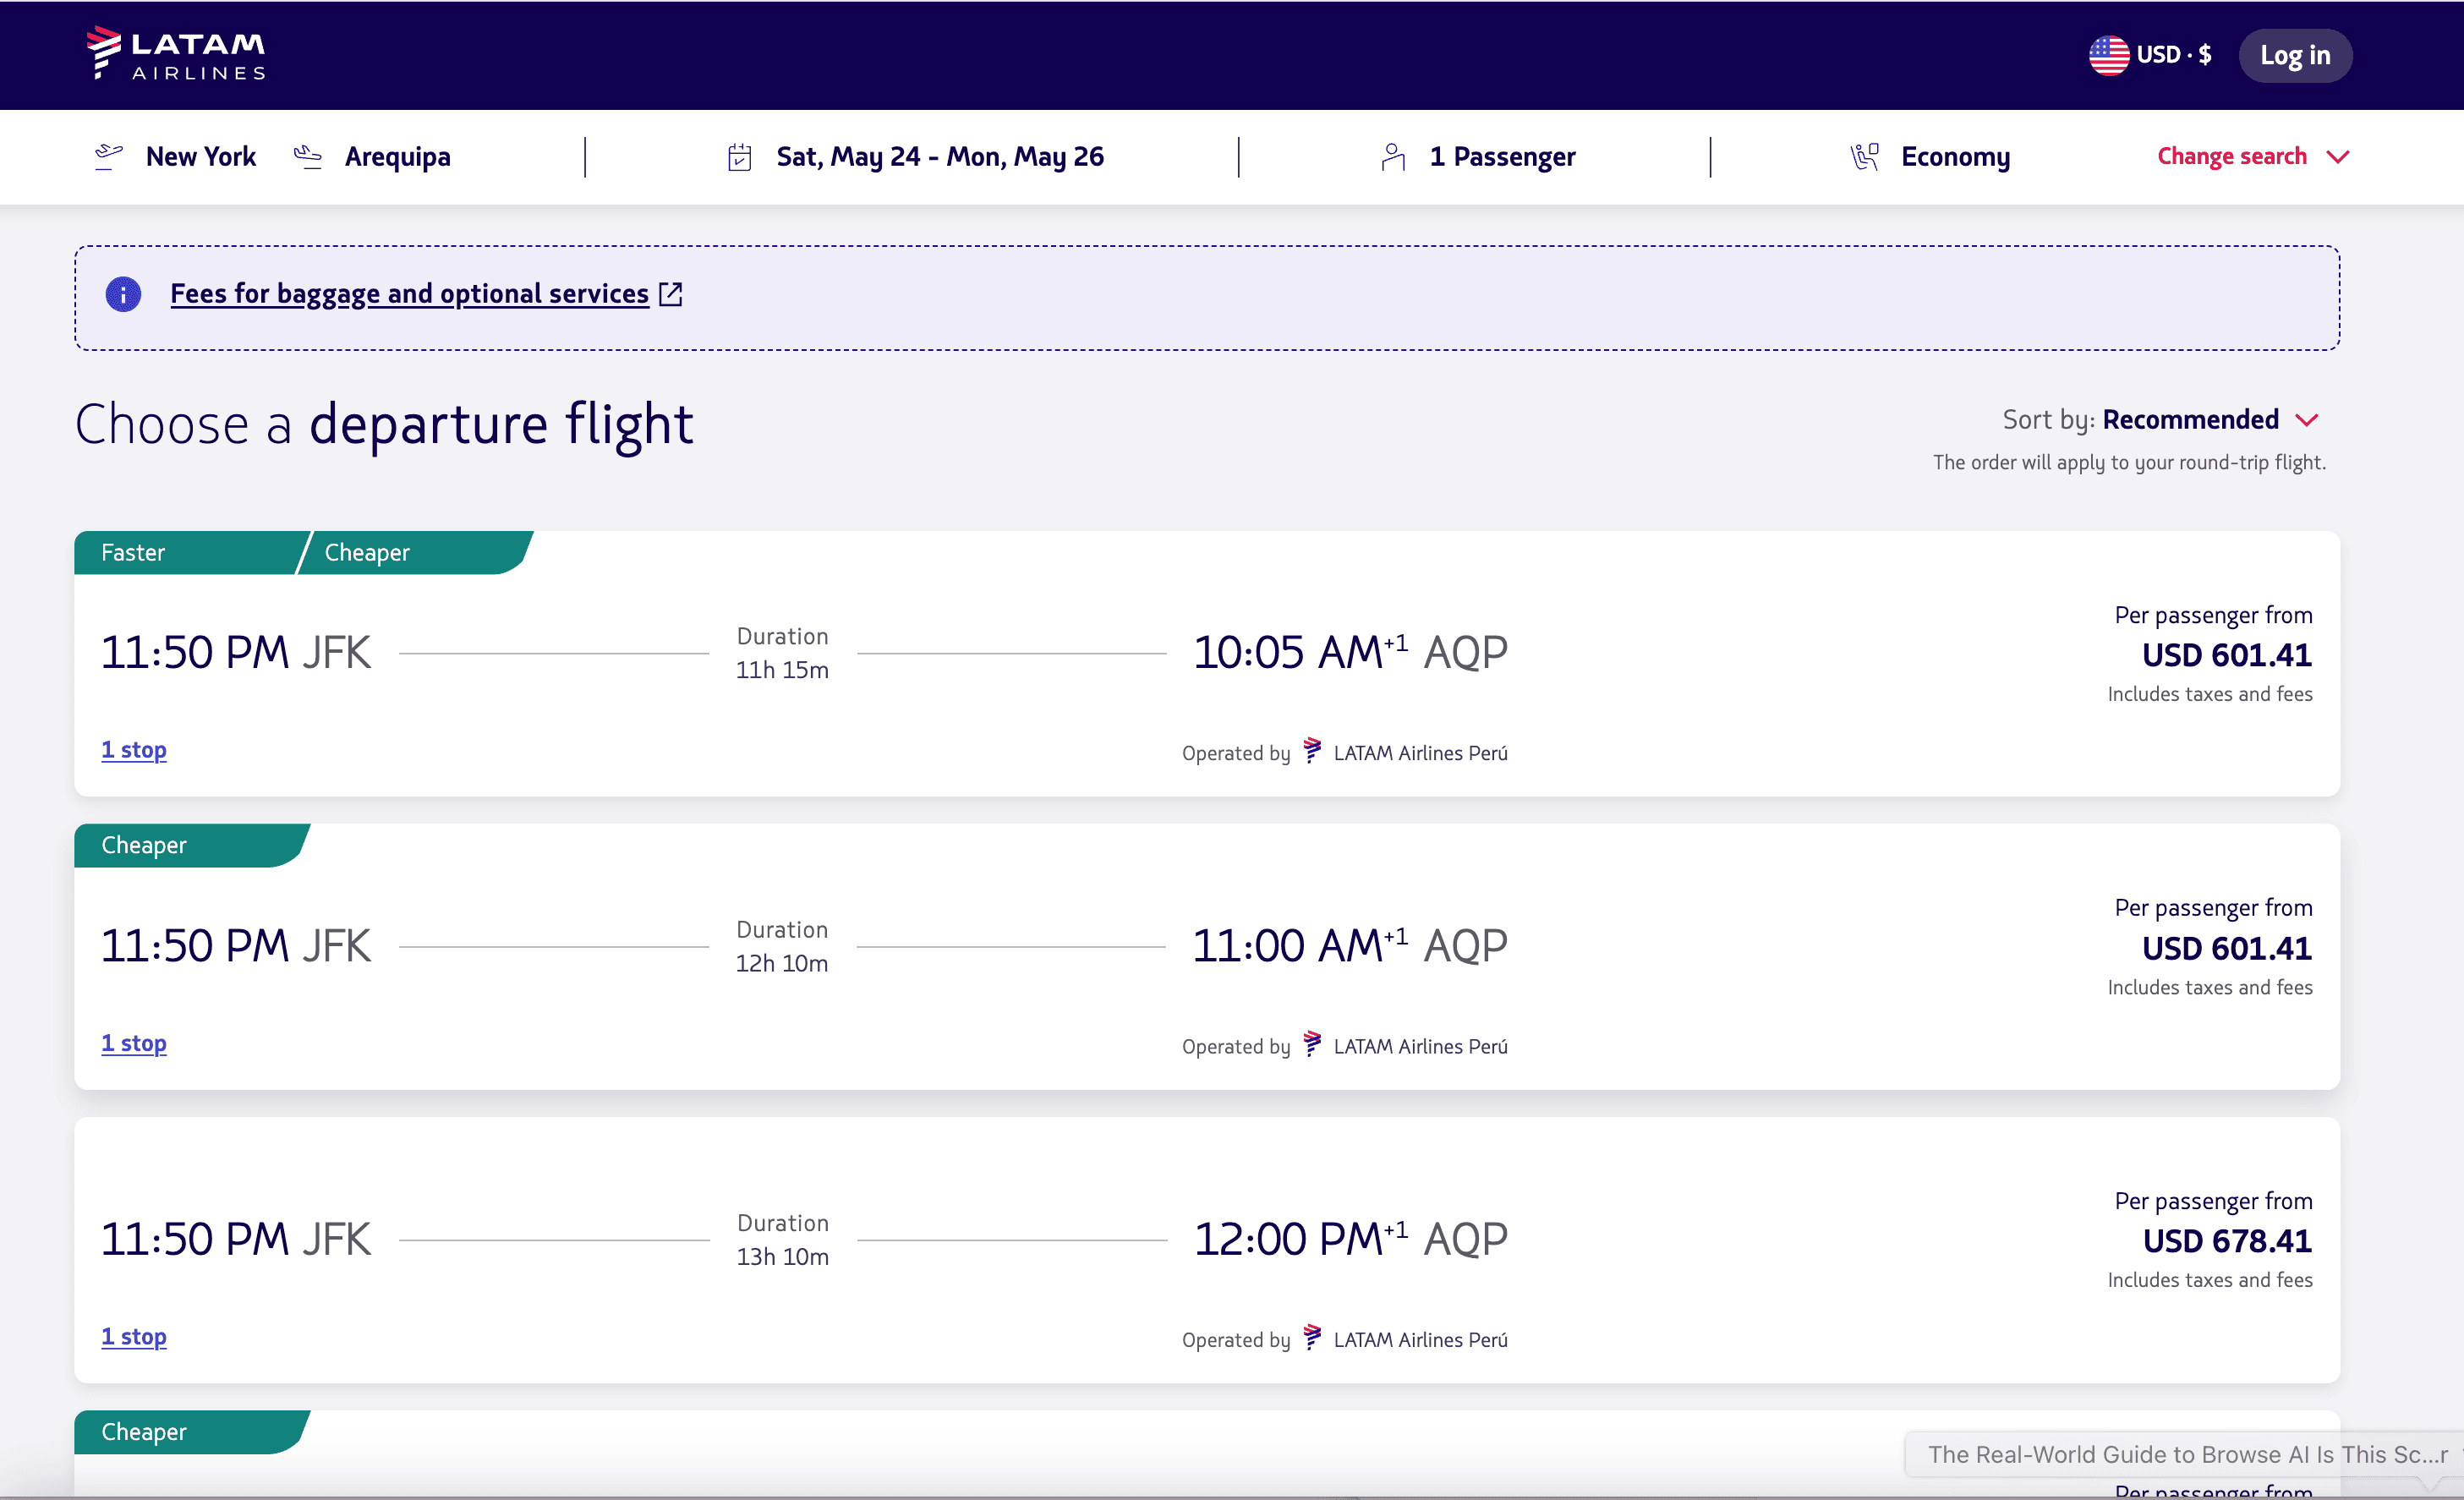Click the LATAM Airlines logo
Viewport: 2464px width, 1500px height.
click(176, 53)
